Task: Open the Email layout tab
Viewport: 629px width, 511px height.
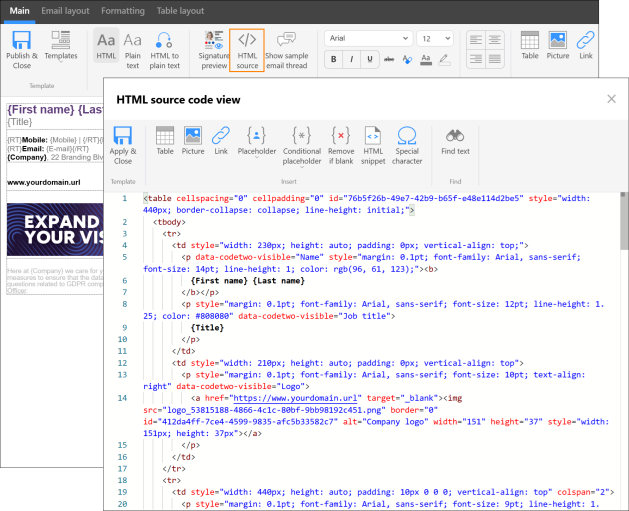Action: (65, 11)
